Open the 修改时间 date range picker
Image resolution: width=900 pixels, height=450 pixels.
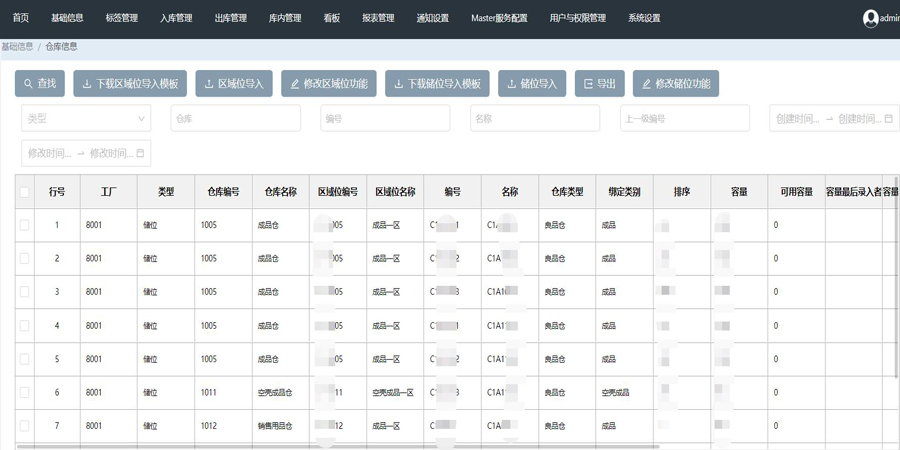tap(86, 153)
